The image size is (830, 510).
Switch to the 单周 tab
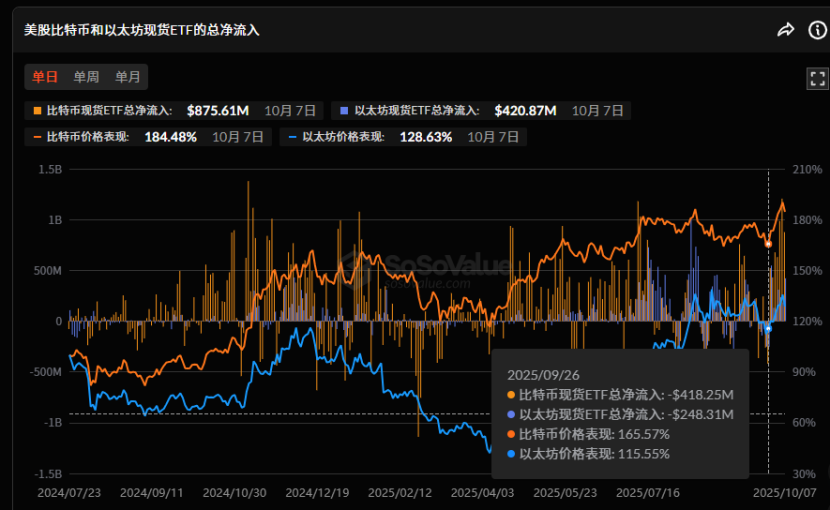click(86, 77)
